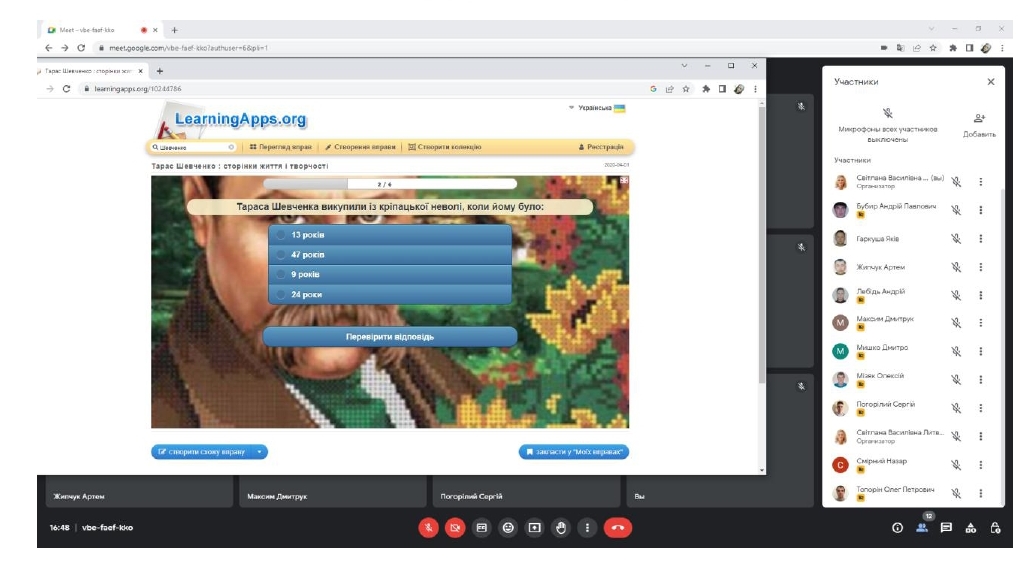Go back in the Meet browser window
The image size is (1018, 573).
pyautogui.click(x=49, y=48)
